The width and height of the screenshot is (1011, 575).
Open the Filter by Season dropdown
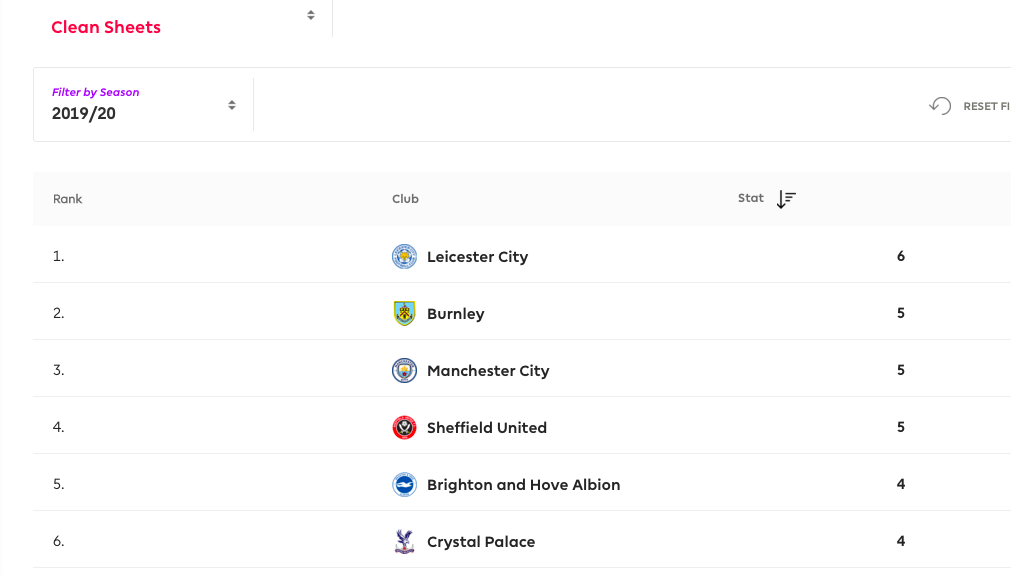point(144,104)
